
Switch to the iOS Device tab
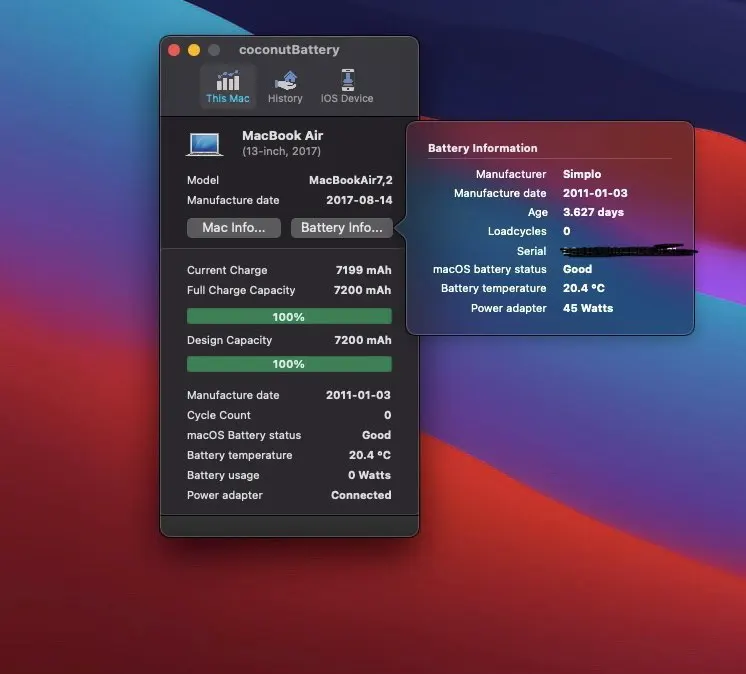[347, 87]
